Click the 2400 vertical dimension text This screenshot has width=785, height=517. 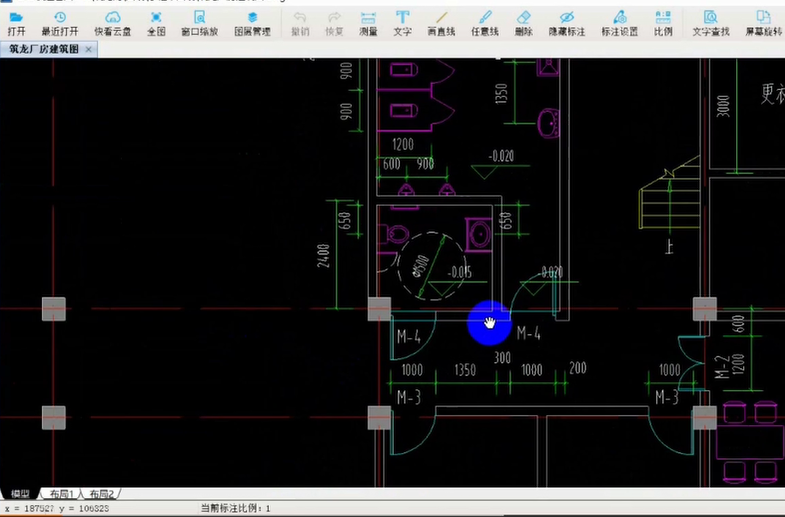pos(323,255)
